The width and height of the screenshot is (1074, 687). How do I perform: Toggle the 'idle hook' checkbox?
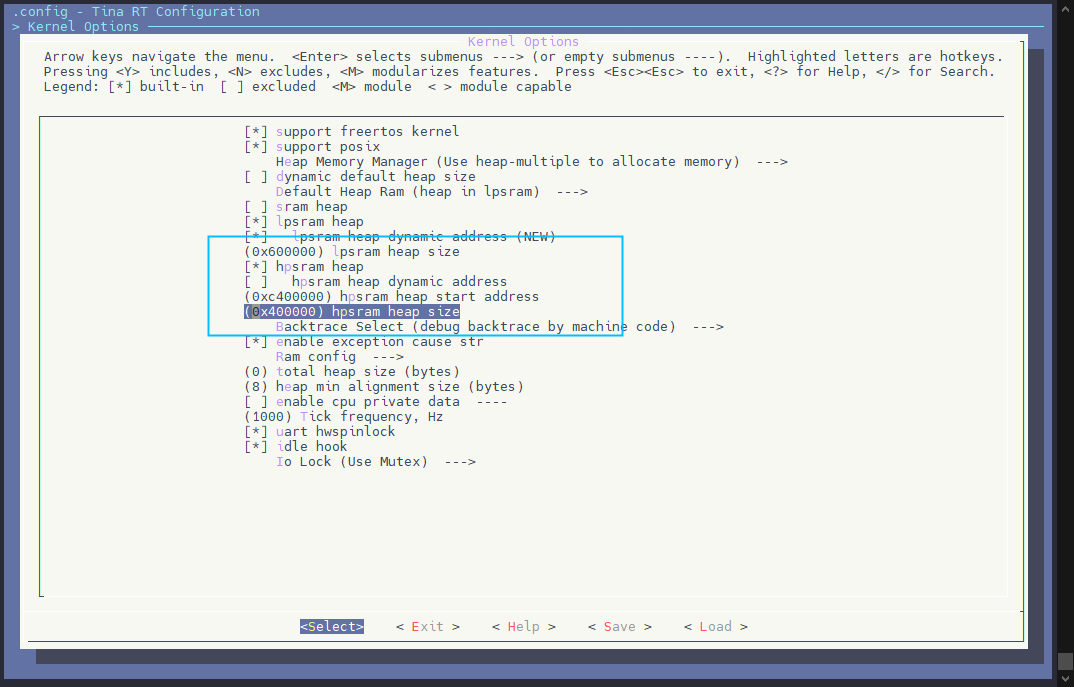(x=256, y=447)
